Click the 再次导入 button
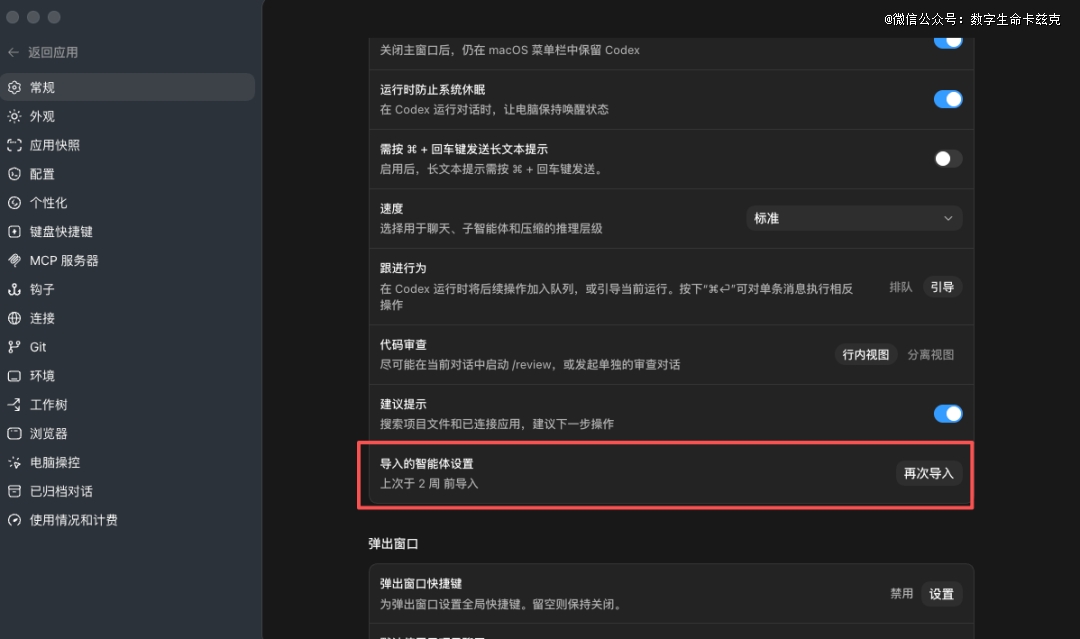1080x639 pixels. (928, 474)
